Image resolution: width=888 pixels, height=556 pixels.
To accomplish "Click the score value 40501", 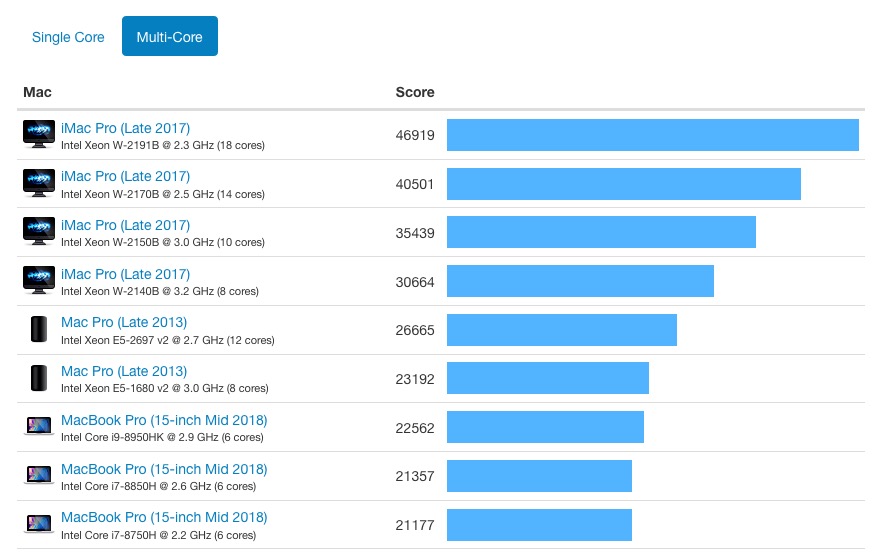I will click(x=415, y=184).
